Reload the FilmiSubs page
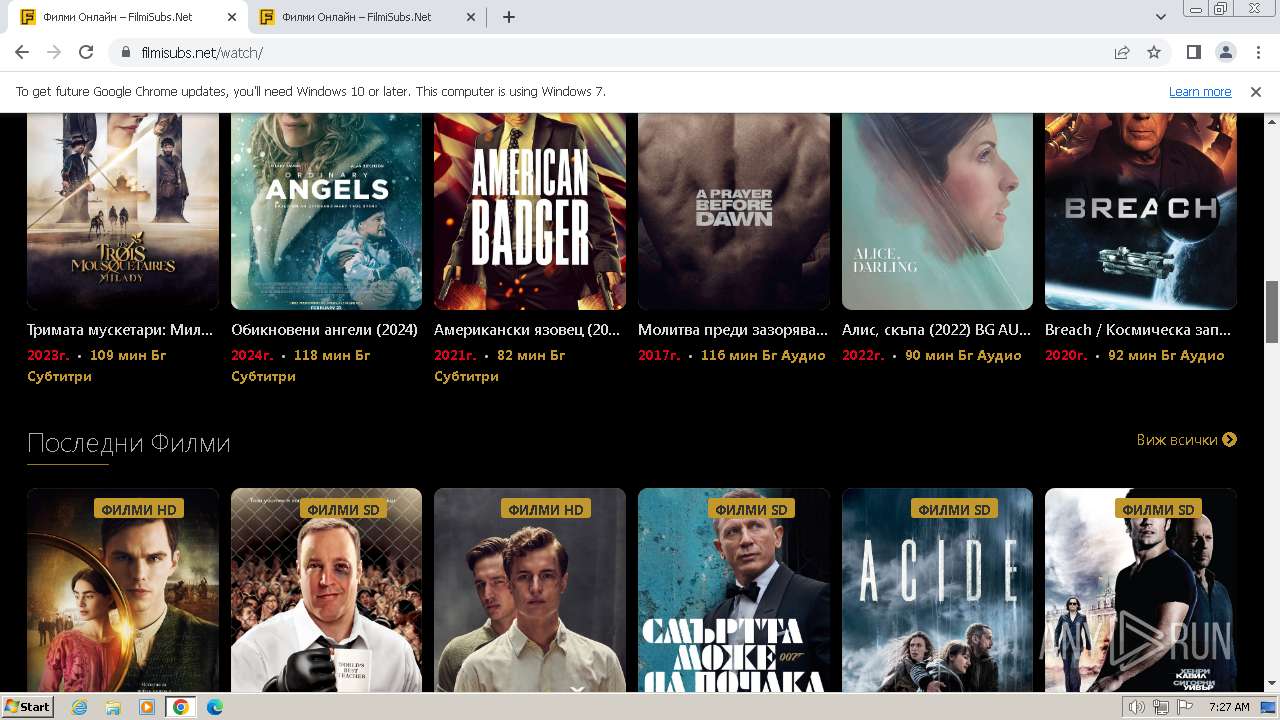Viewport: 1280px width, 720px height. click(x=86, y=52)
